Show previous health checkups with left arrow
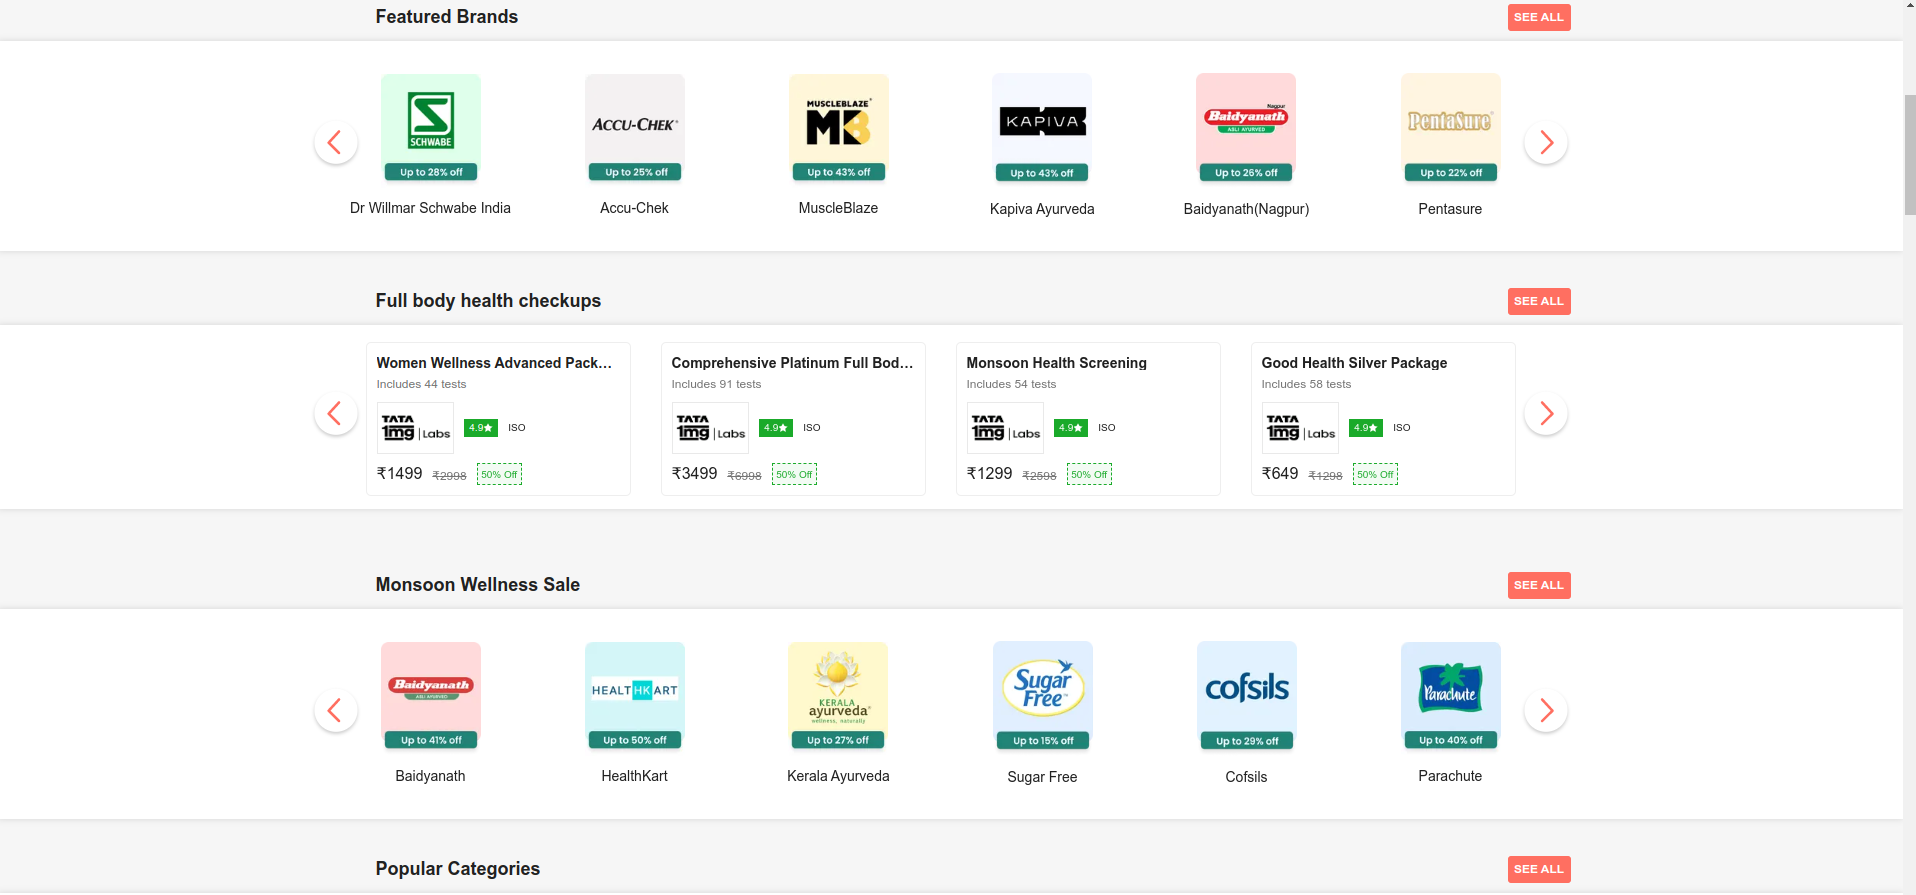This screenshot has height=895, width=1916. click(335, 413)
